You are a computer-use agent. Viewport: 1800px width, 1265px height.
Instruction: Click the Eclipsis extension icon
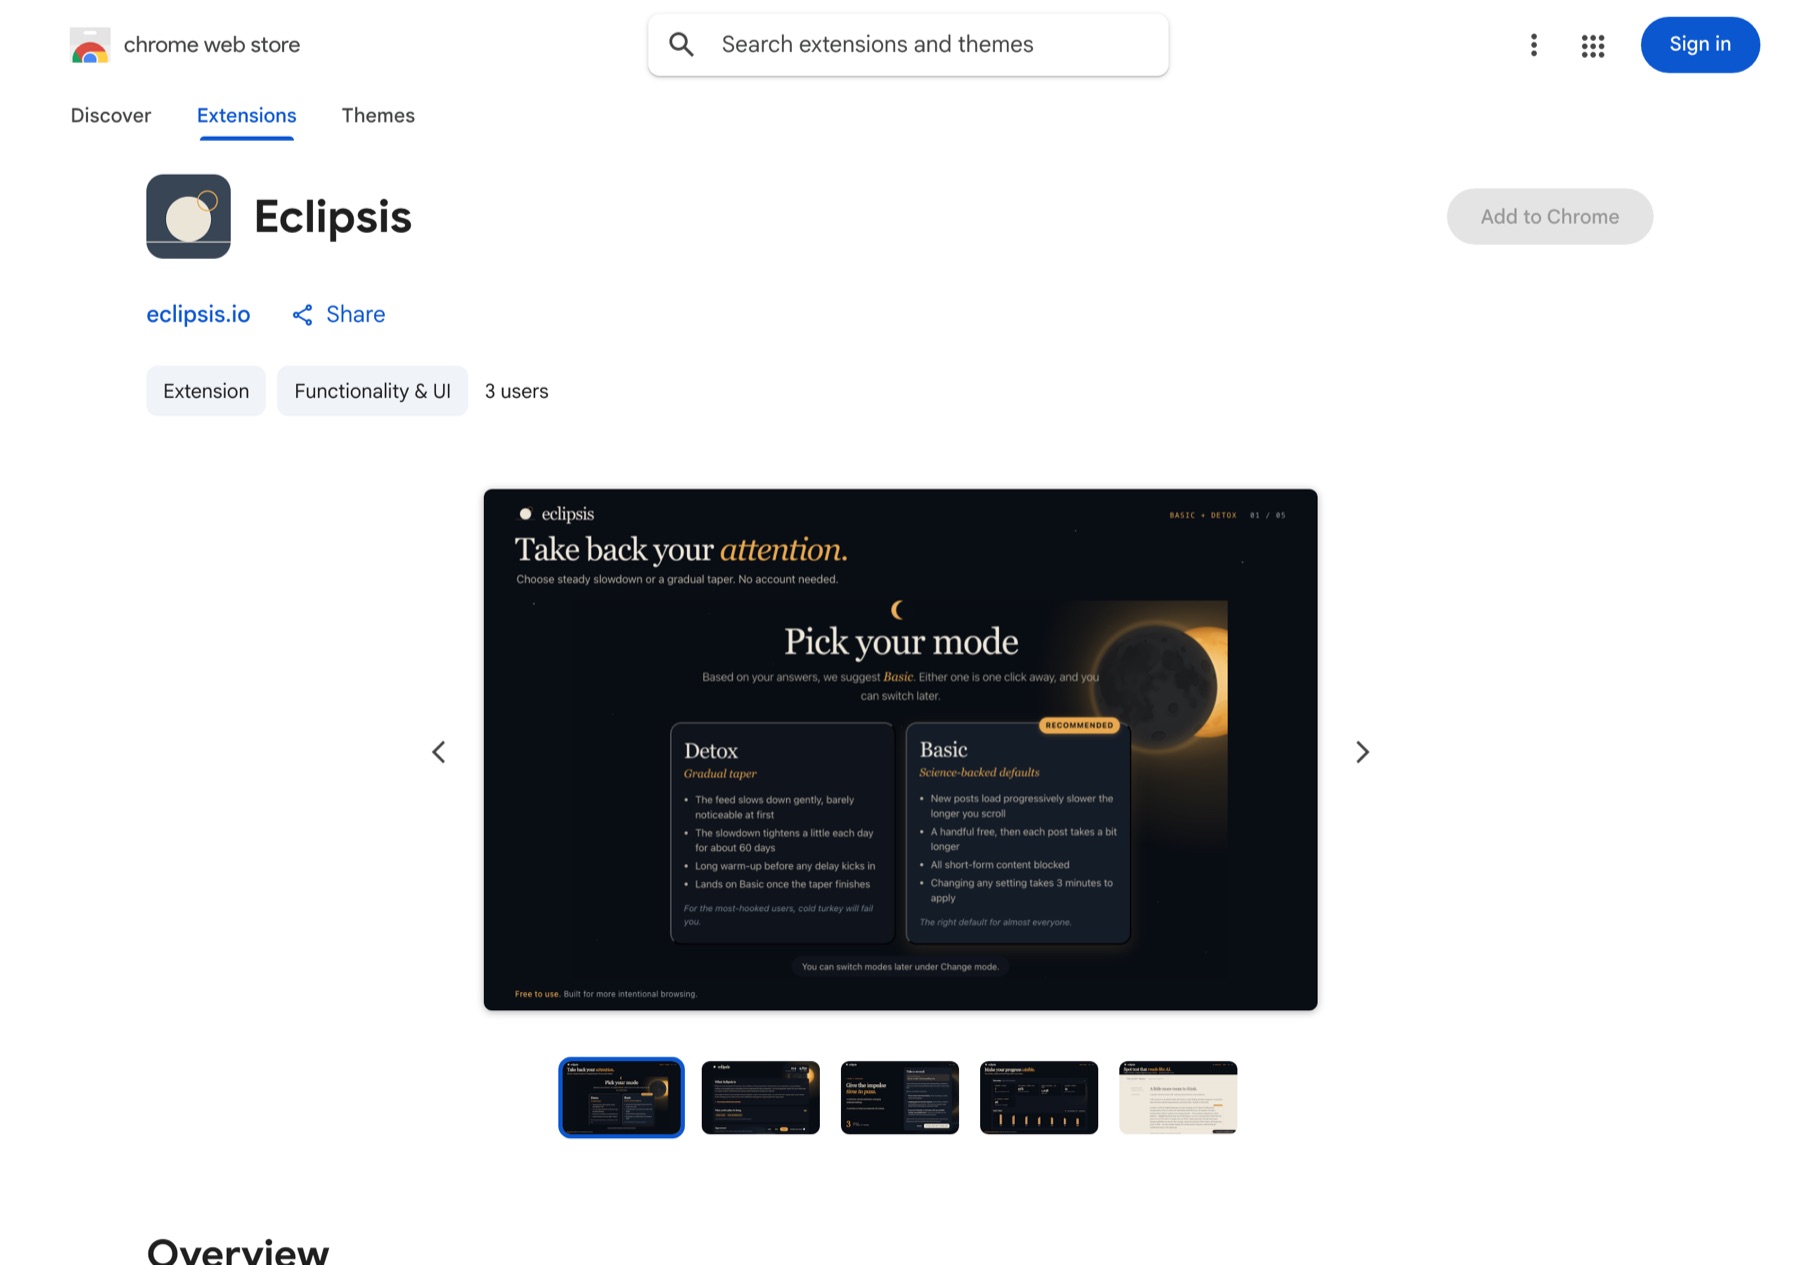coord(188,216)
